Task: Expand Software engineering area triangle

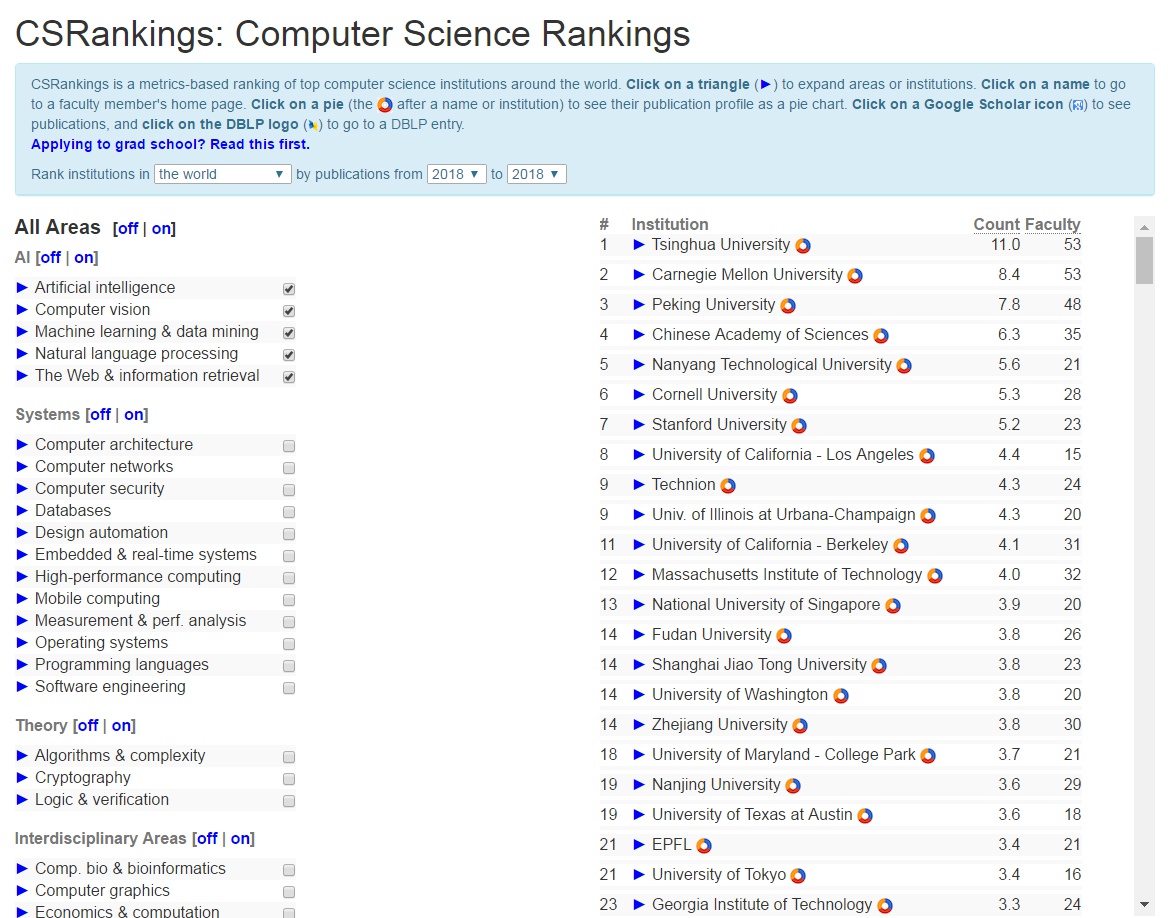Action: (22, 686)
